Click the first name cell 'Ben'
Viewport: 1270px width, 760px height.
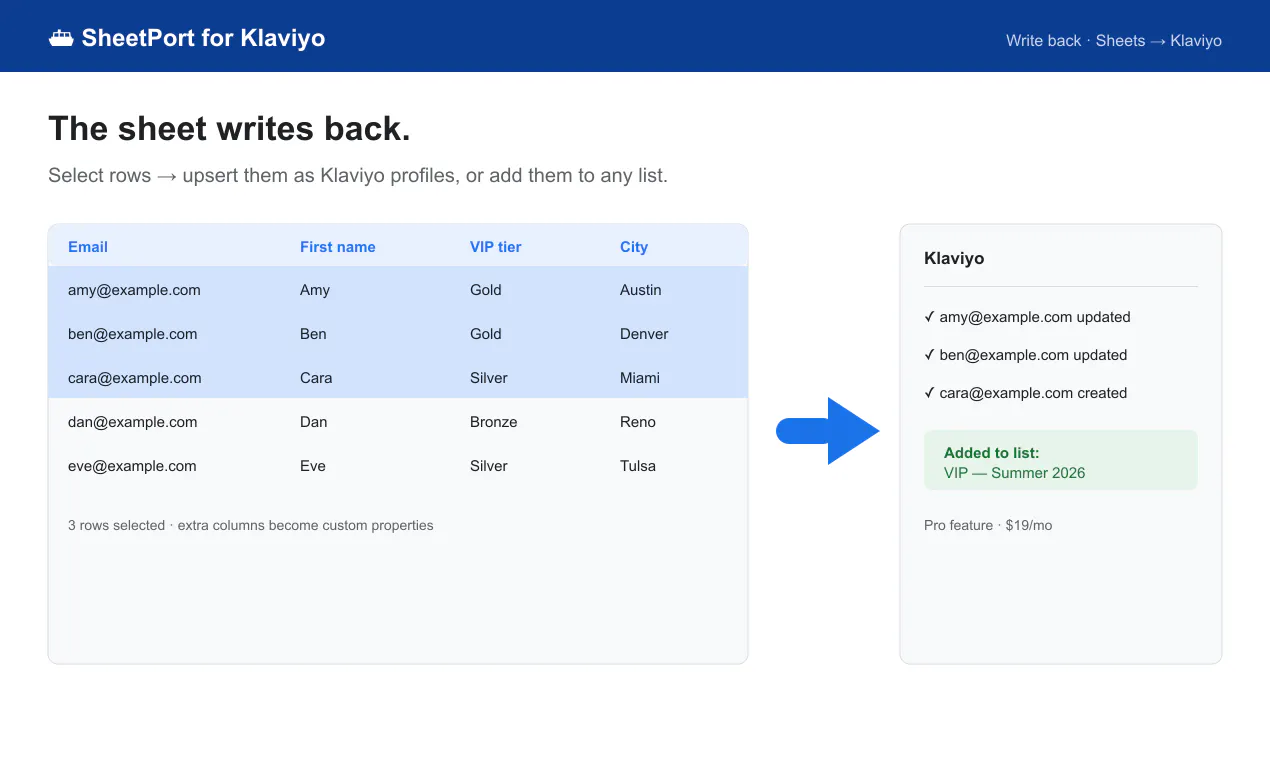pyautogui.click(x=313, y=334)
